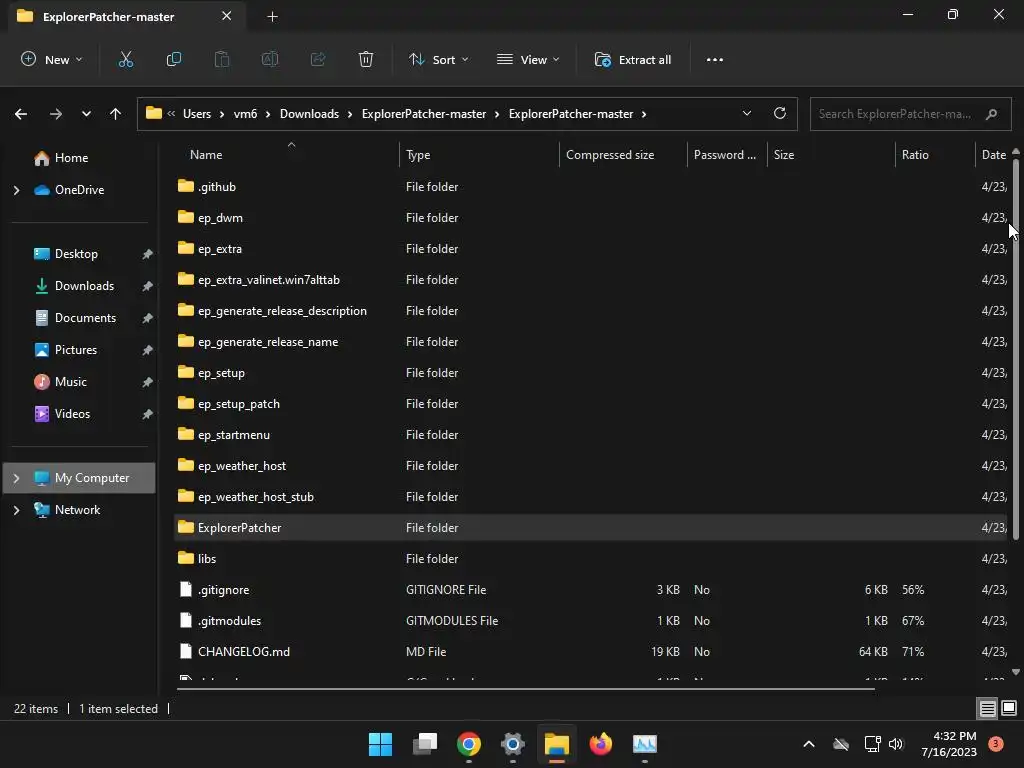Select the libs folder
This screenshot has width=1024, height=768.
click(590, 559)
